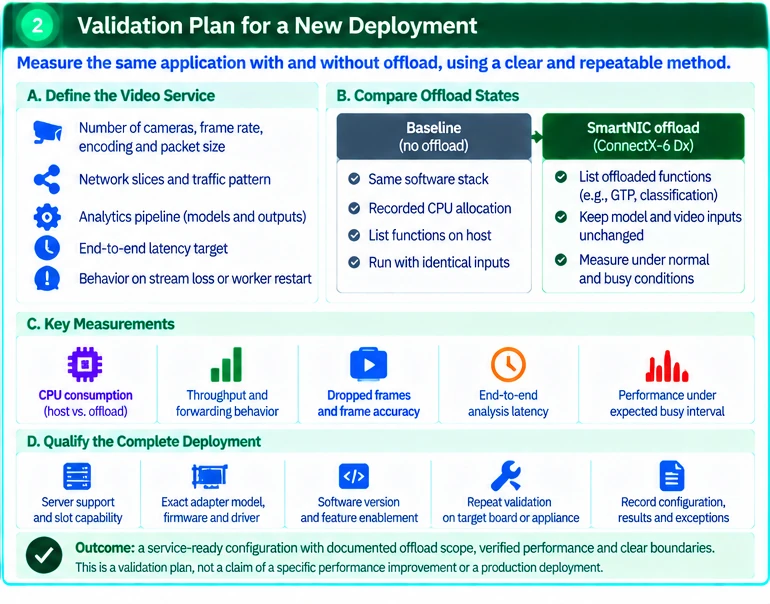
Task: Click the check next to Run with identical inputs
Action: [354, 262]
